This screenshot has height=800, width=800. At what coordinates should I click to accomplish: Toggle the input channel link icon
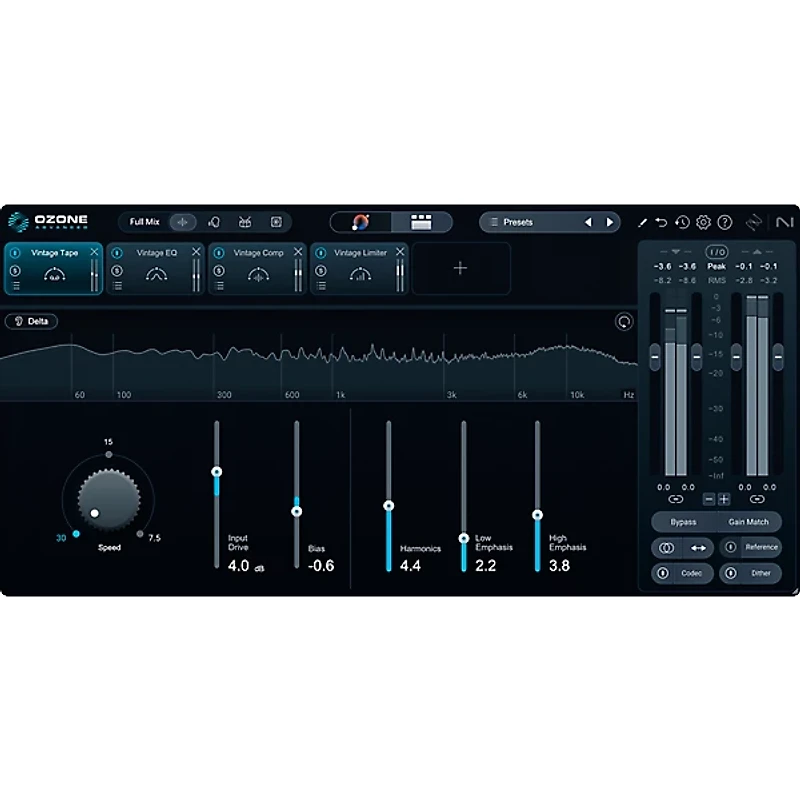click(676, 499)
